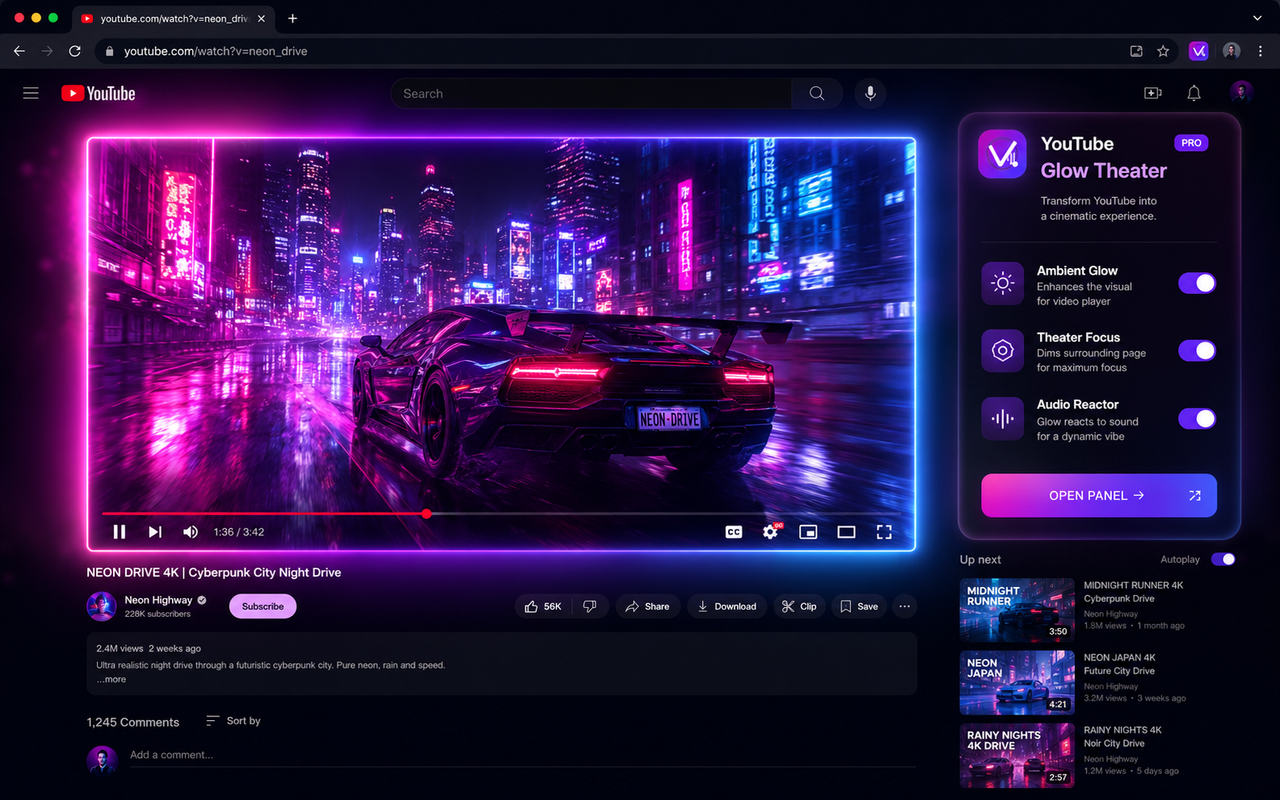Toggle Ambient Glow switch

coord(1197,283)
